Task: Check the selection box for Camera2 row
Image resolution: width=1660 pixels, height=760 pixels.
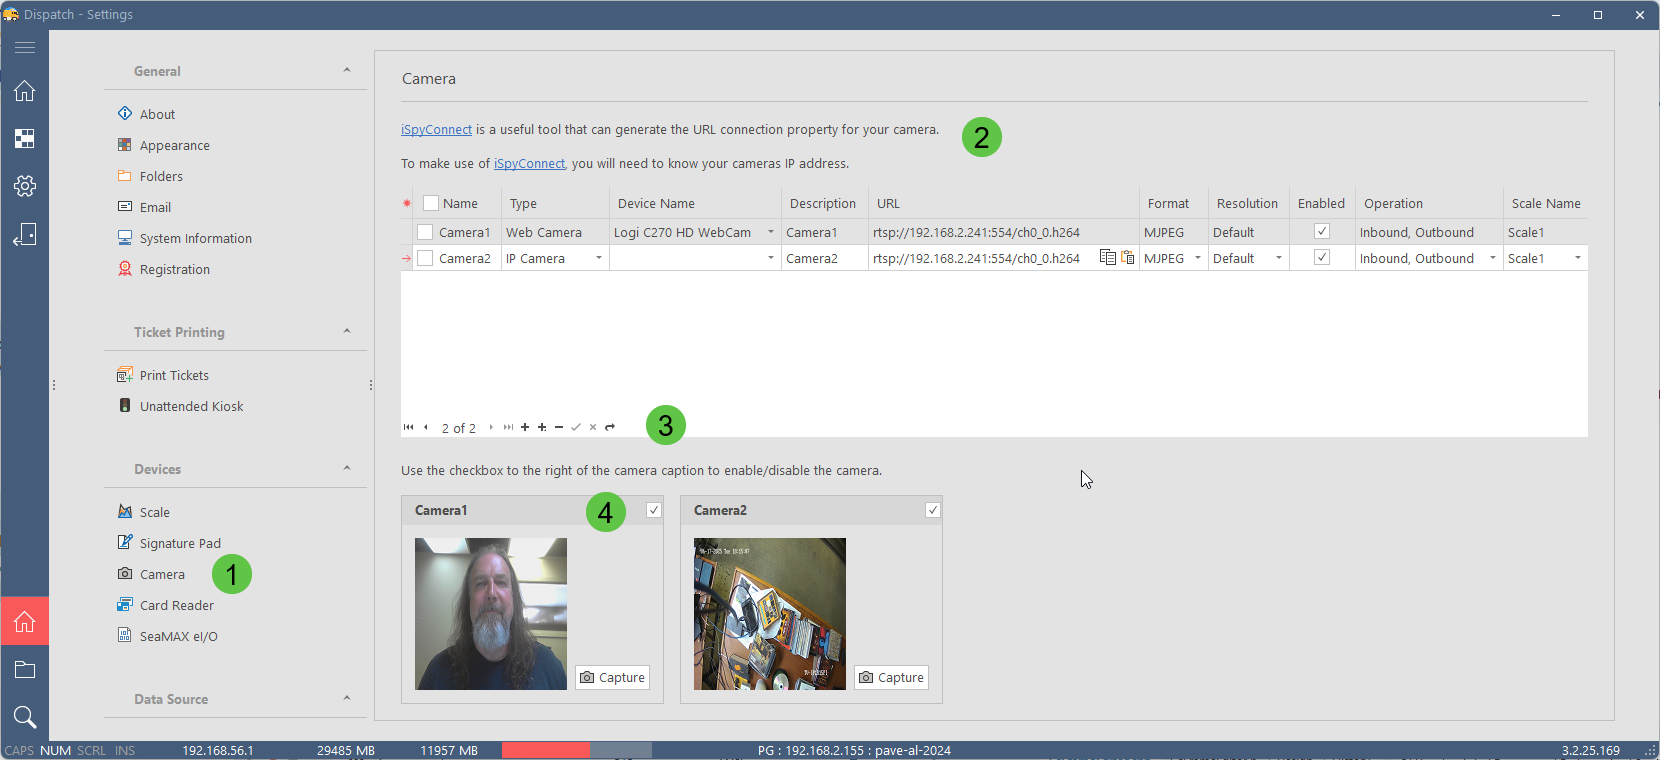Action: point(425,258)
